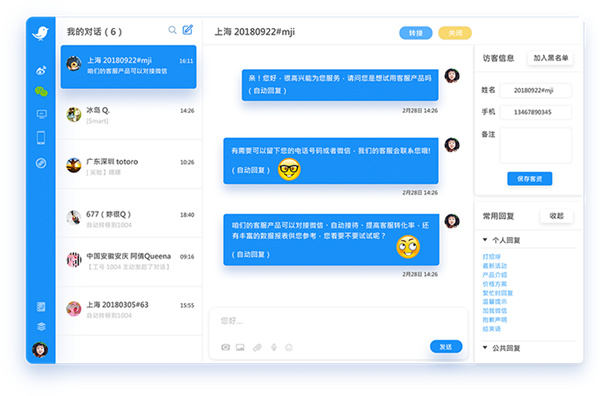Attach a file using the paperclip icon
This screenshot has width=600, height=396.
(257, 347)
